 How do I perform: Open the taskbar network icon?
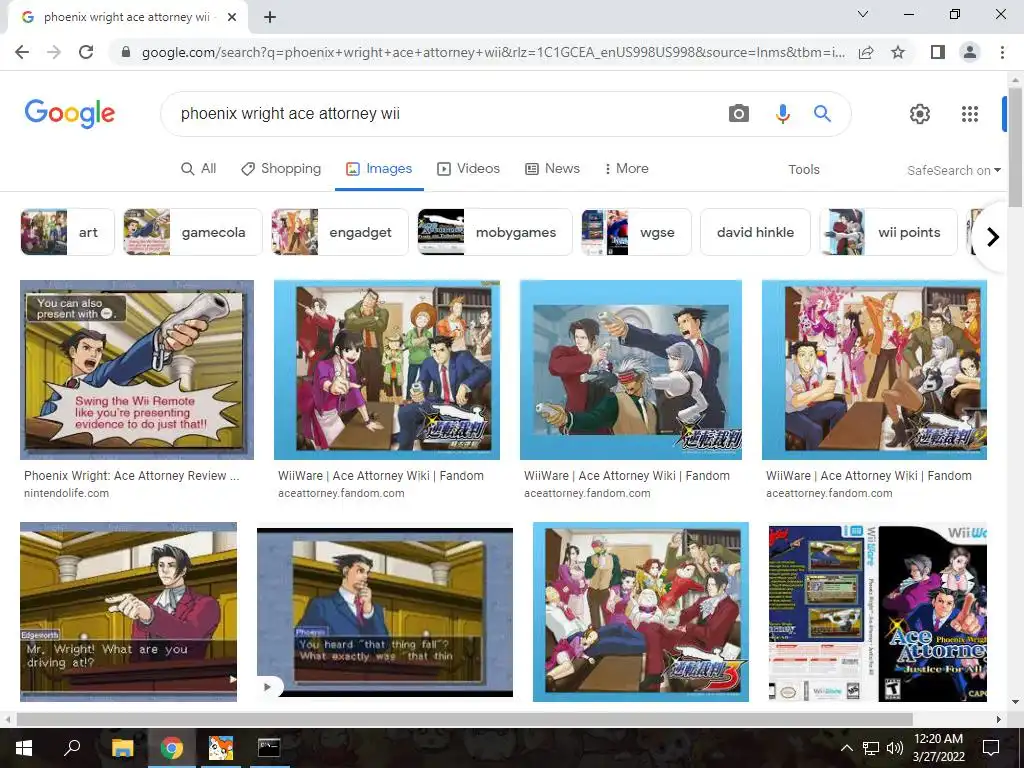(871, 748)
